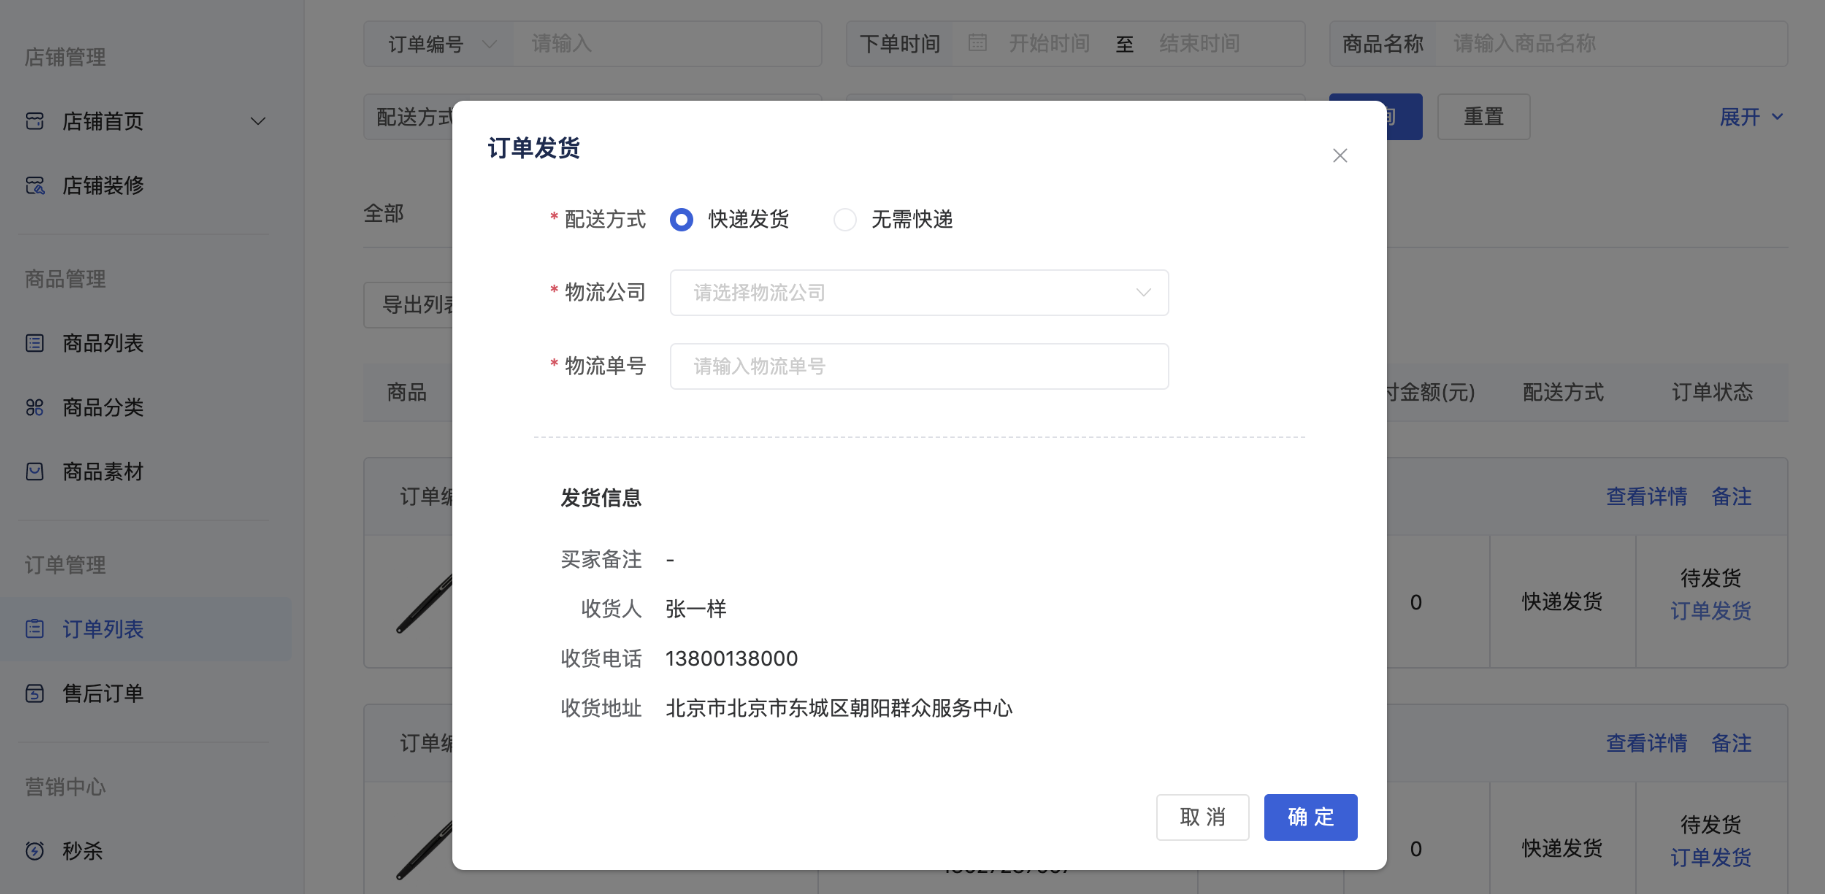
Task: Click the 商品素材 sidebar icon
Action: click(35, 471)
